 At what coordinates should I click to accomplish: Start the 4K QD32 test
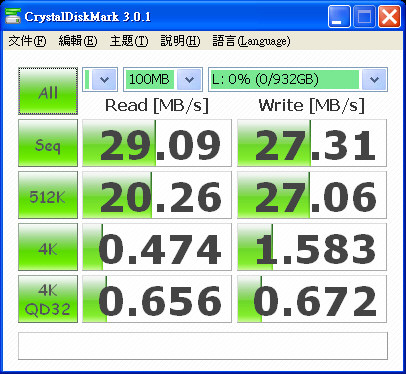[48, 299]
